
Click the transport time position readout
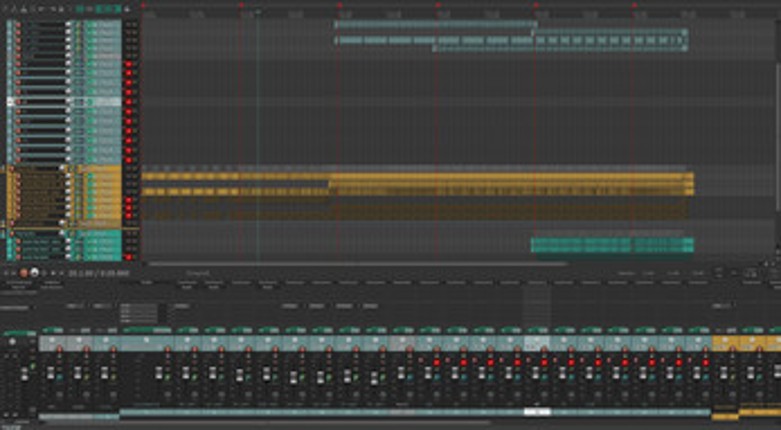pos(99,273)
